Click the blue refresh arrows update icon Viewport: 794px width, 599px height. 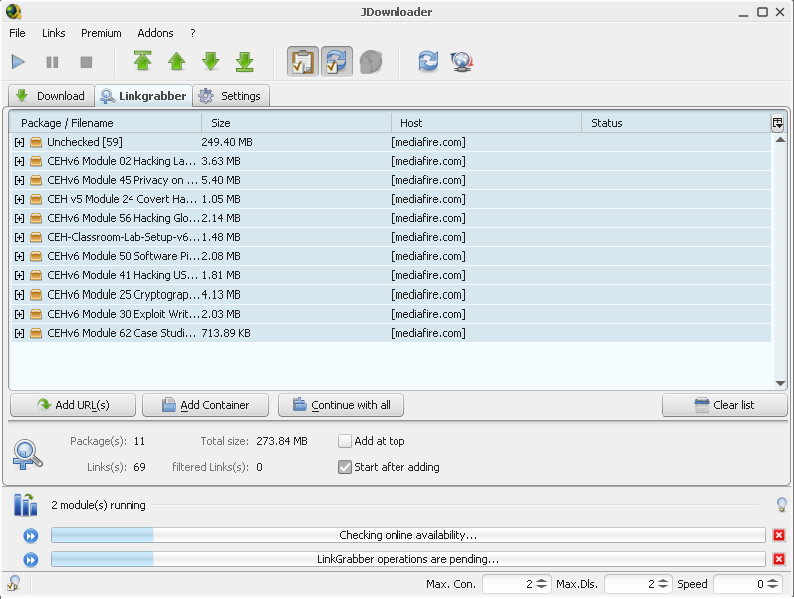428,61
